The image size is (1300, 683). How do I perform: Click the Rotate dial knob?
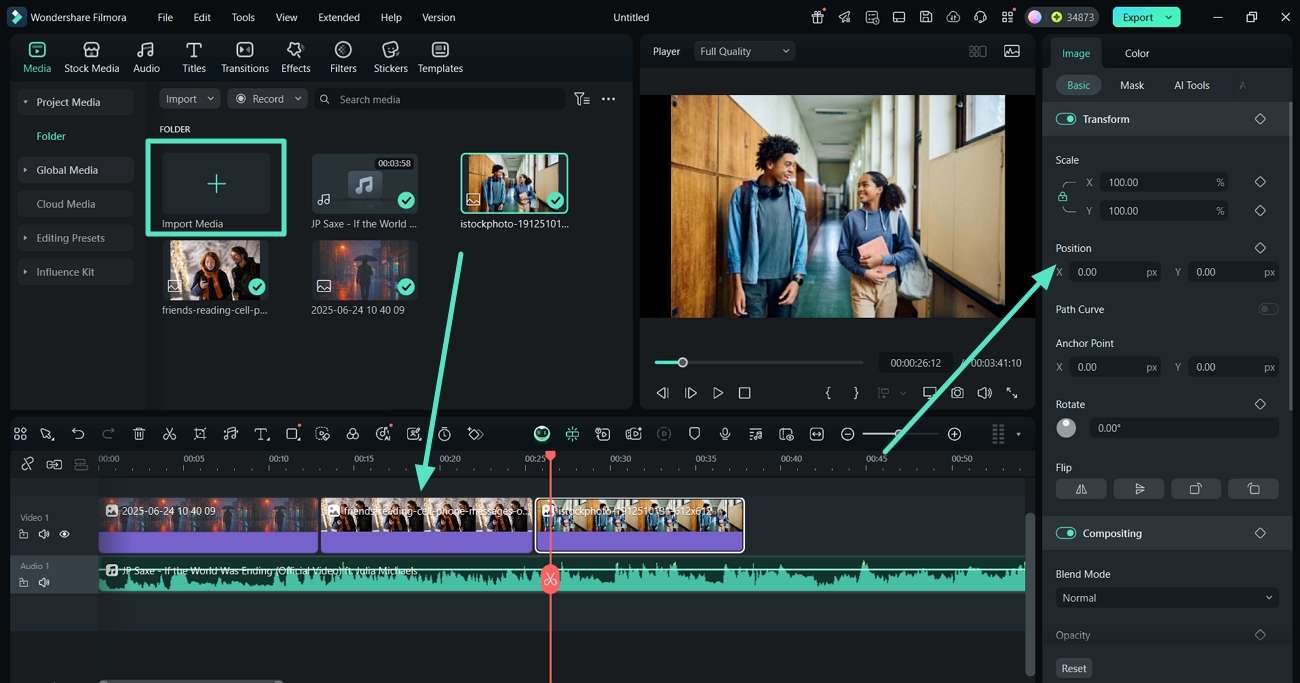(1066, 428)
